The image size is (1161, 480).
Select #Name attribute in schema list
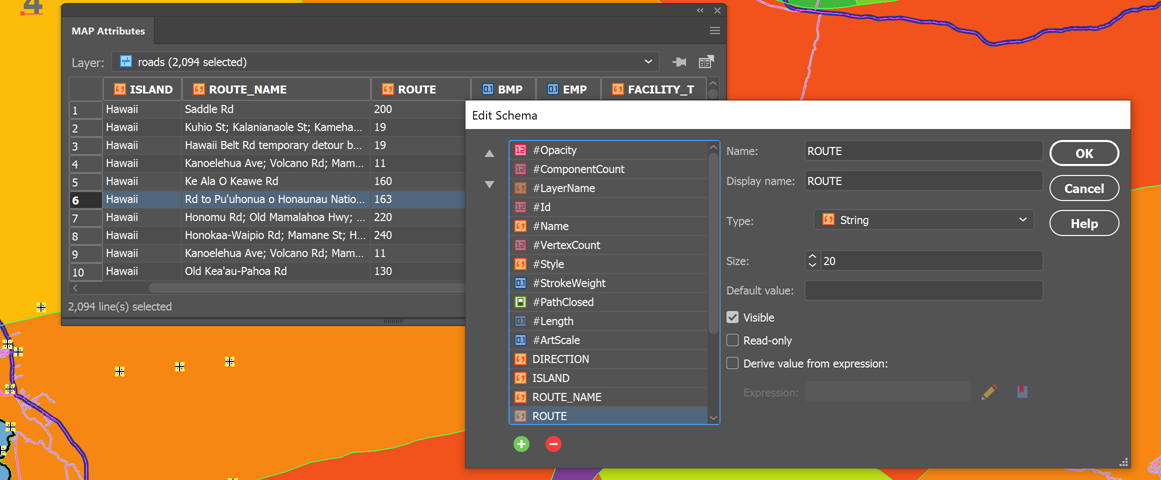pos(609,226)
